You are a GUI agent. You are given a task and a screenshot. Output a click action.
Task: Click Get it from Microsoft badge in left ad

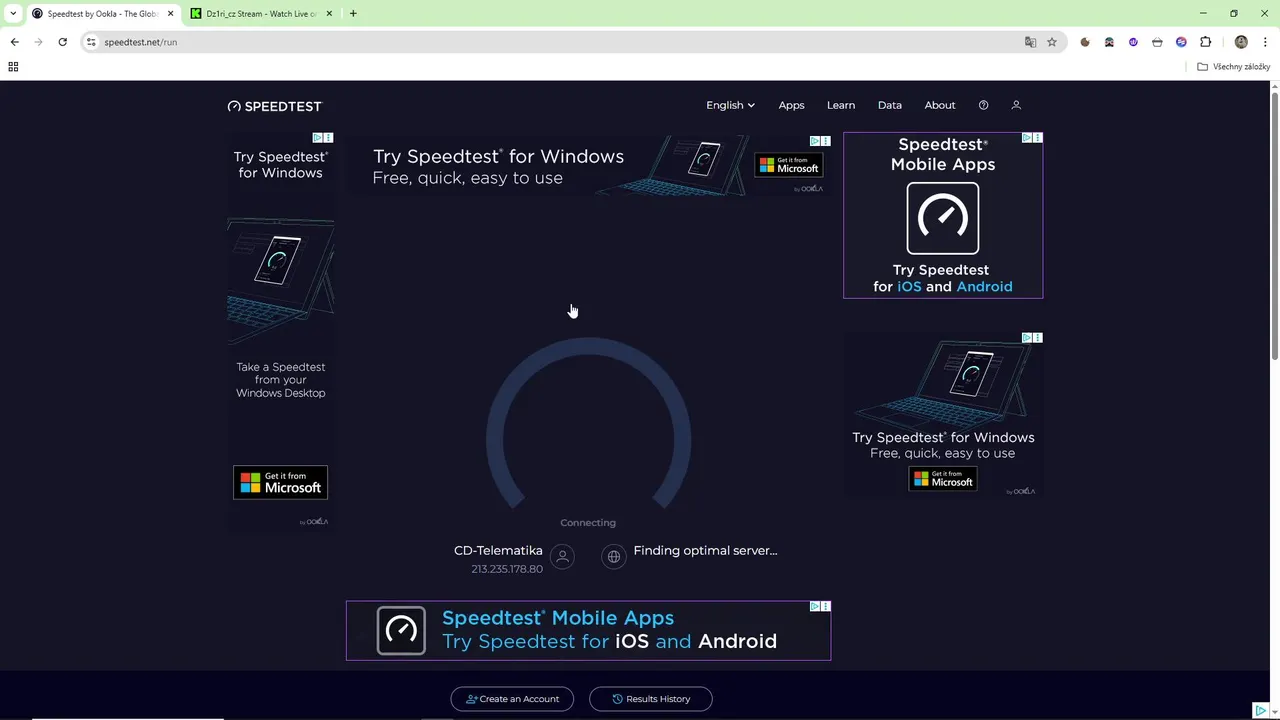click(x=280, y=482)
